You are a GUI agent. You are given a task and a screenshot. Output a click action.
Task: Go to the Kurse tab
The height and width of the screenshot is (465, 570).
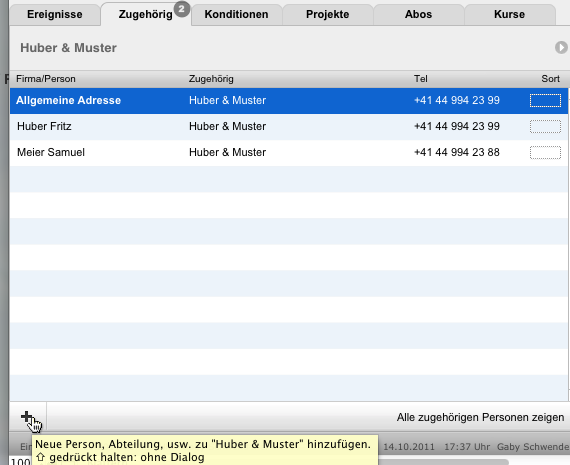point(509,14)
